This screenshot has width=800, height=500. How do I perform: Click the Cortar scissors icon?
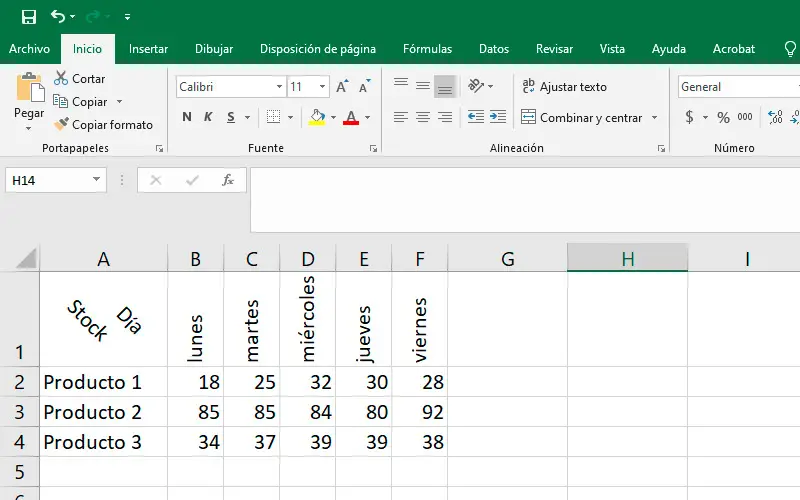[x=61, y=78]
